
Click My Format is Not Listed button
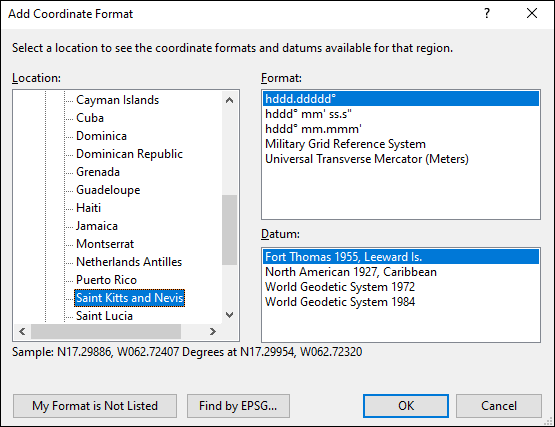[x=95, y=406]
